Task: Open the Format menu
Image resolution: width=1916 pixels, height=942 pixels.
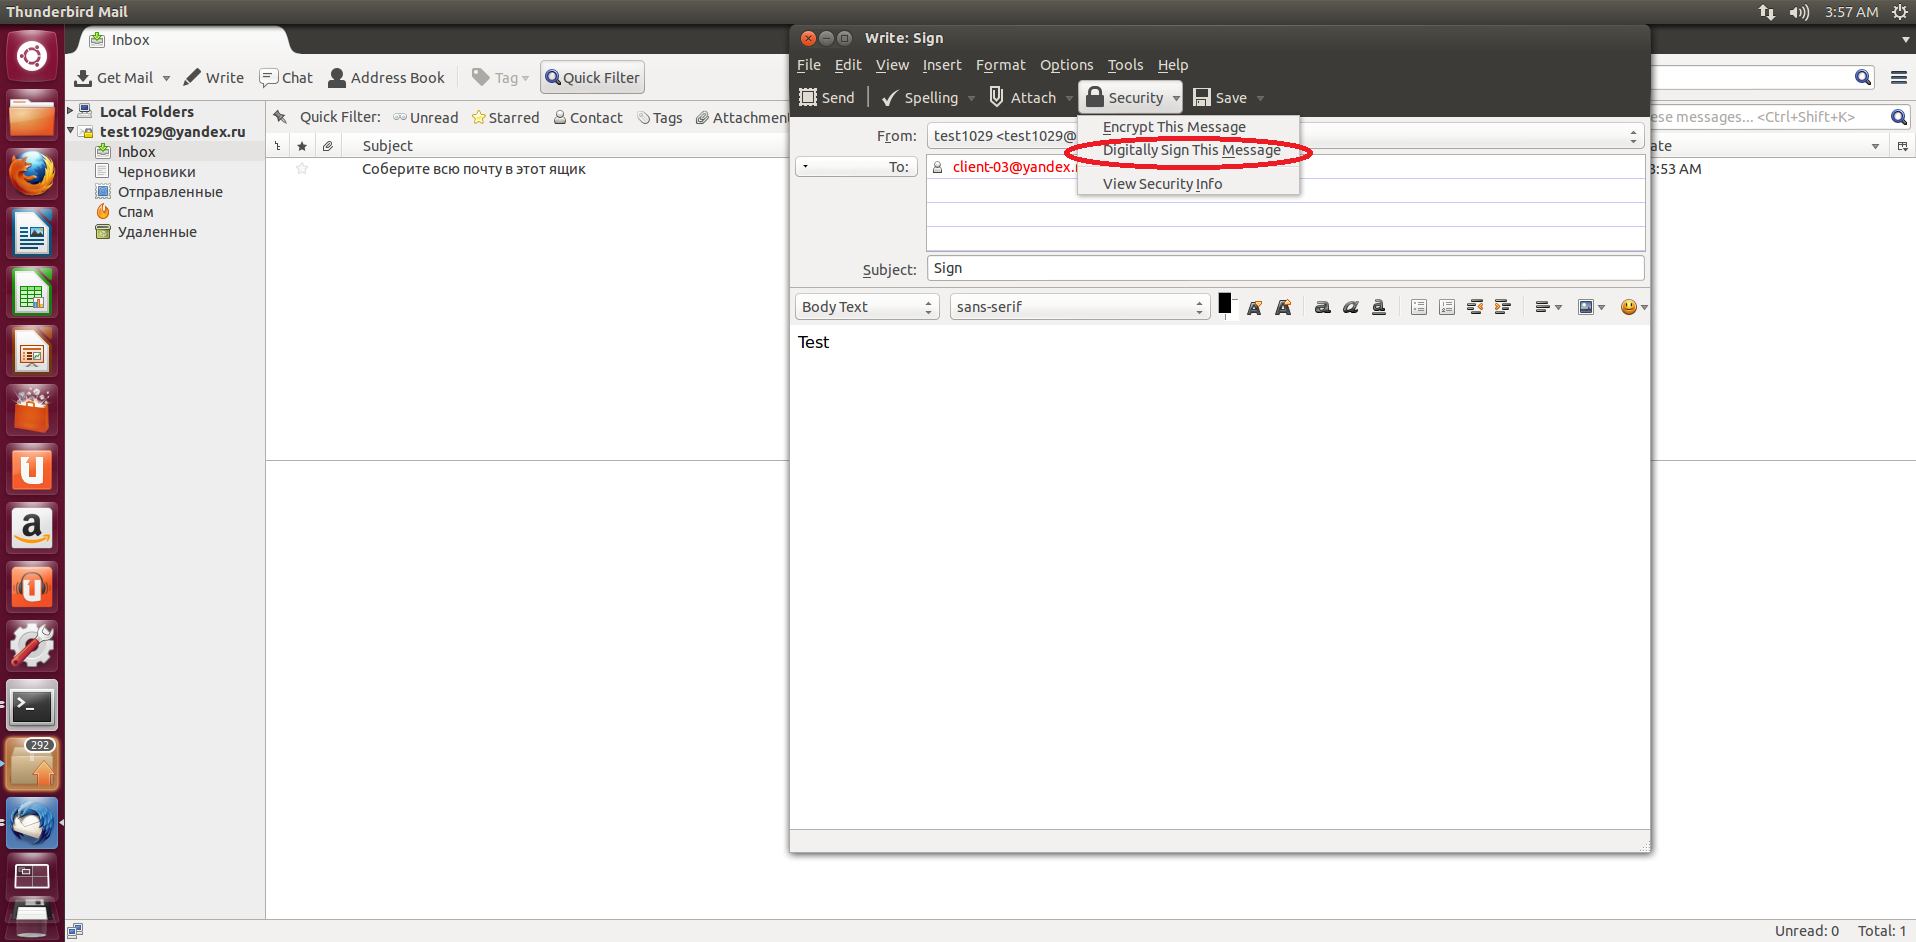Action: (1000, 65)
